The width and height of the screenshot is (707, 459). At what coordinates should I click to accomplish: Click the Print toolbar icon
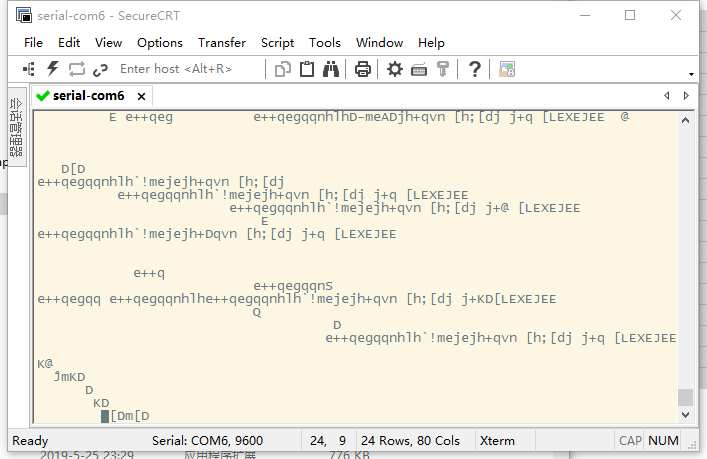(363, 69)
